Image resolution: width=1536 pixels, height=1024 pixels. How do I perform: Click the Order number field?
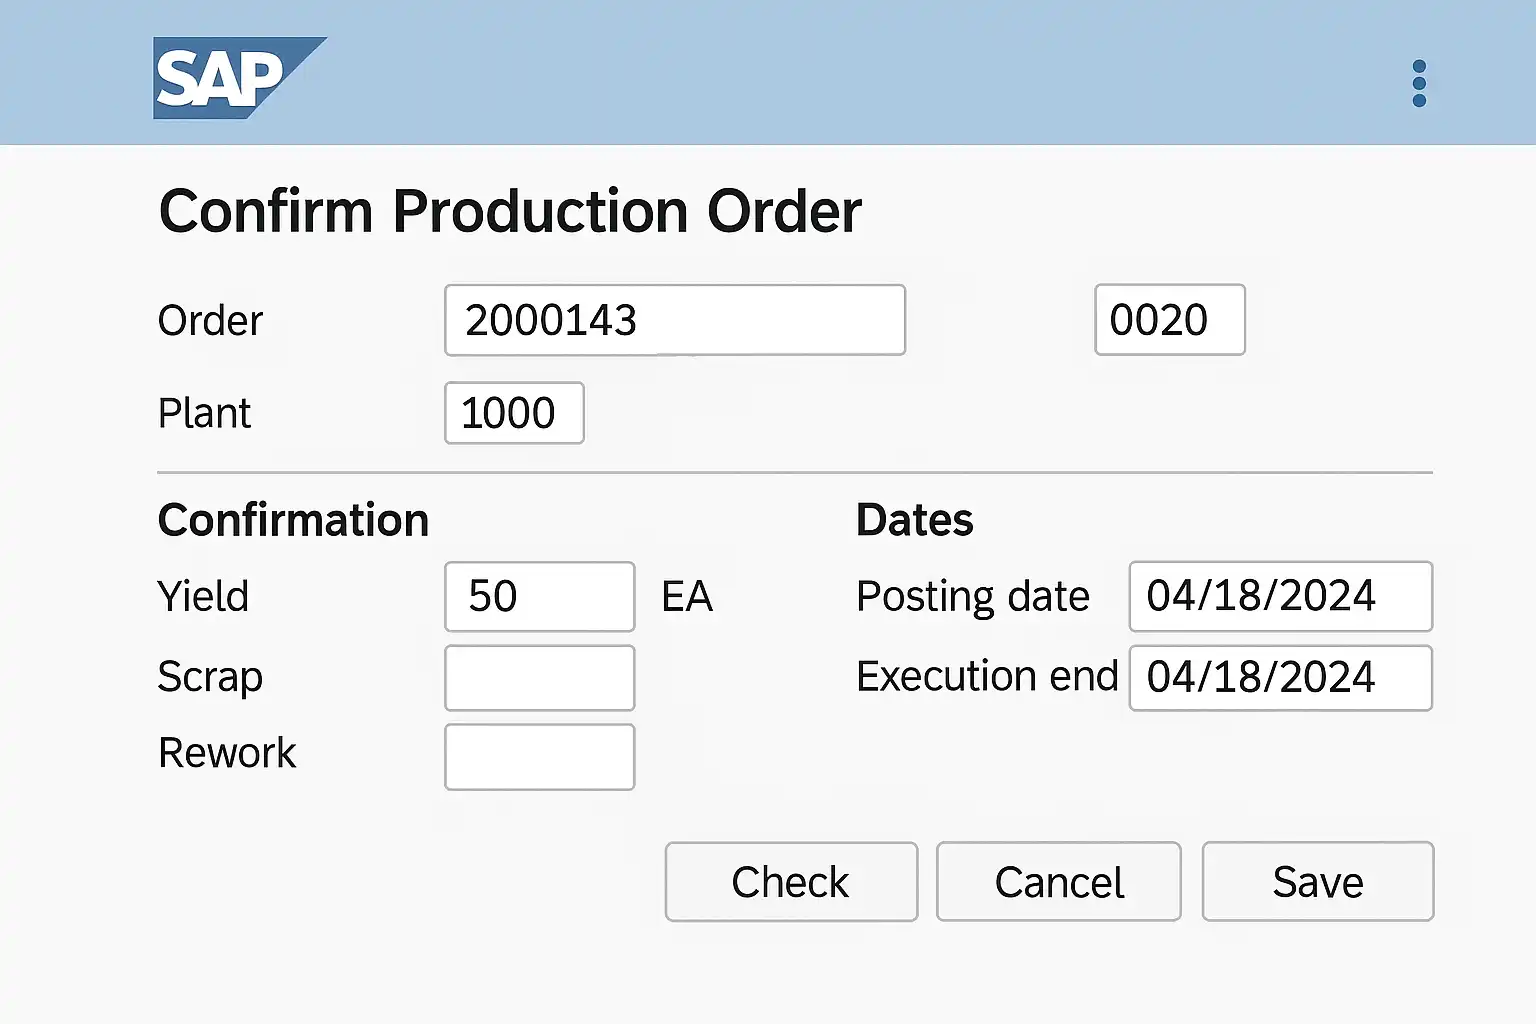point(674,320)
